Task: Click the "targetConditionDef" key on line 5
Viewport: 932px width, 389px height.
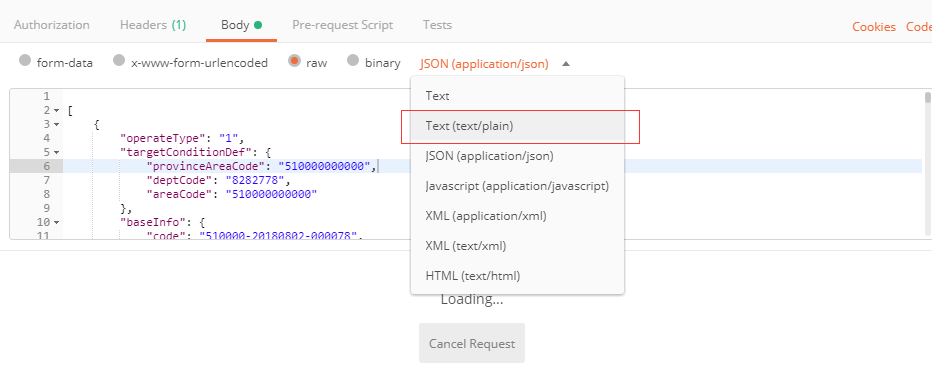Action: tap(185, 152)
